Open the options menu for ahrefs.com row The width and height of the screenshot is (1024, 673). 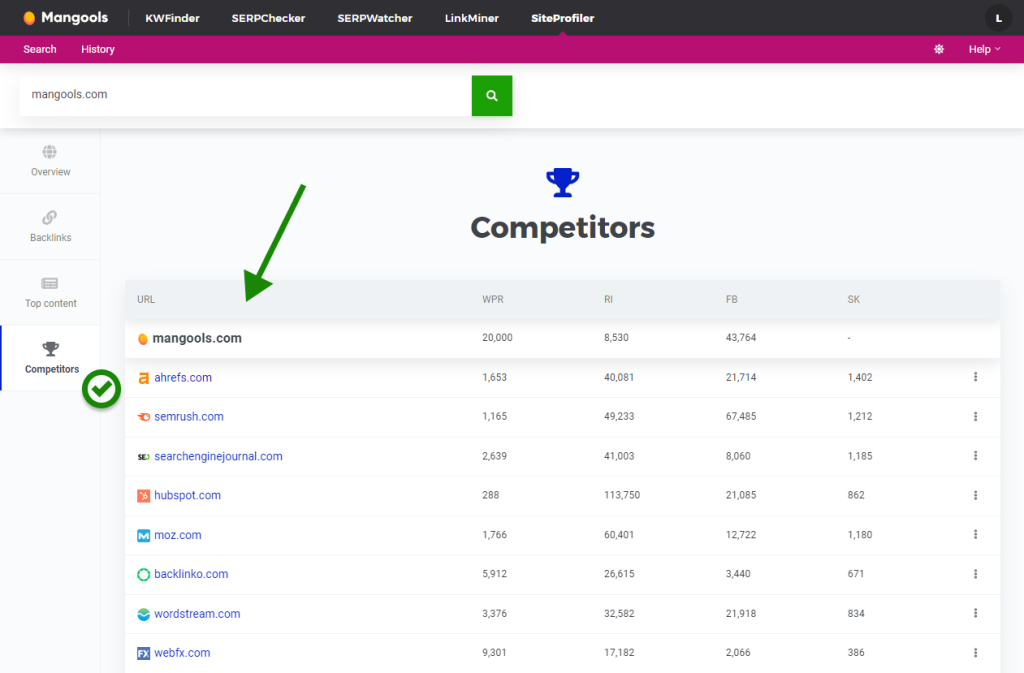point(975,377)
